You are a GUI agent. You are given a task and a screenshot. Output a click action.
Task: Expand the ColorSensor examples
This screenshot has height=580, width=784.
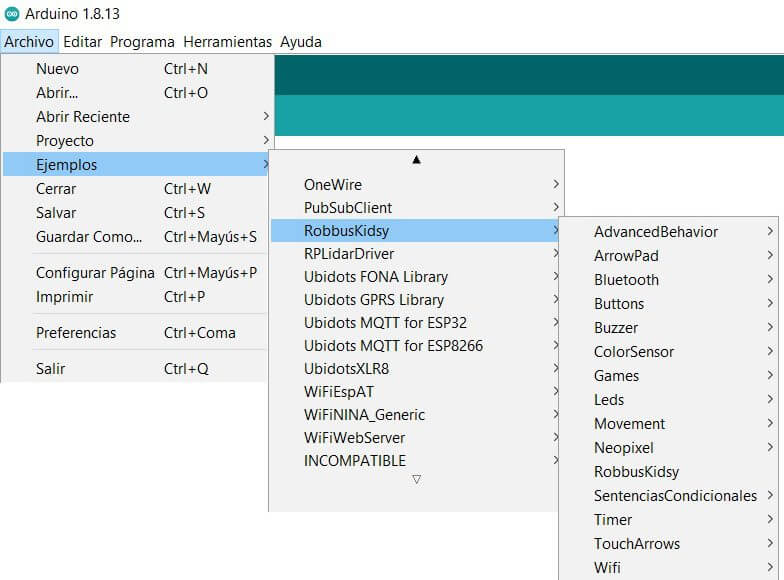pyautogui.click(x=634, y=352)
